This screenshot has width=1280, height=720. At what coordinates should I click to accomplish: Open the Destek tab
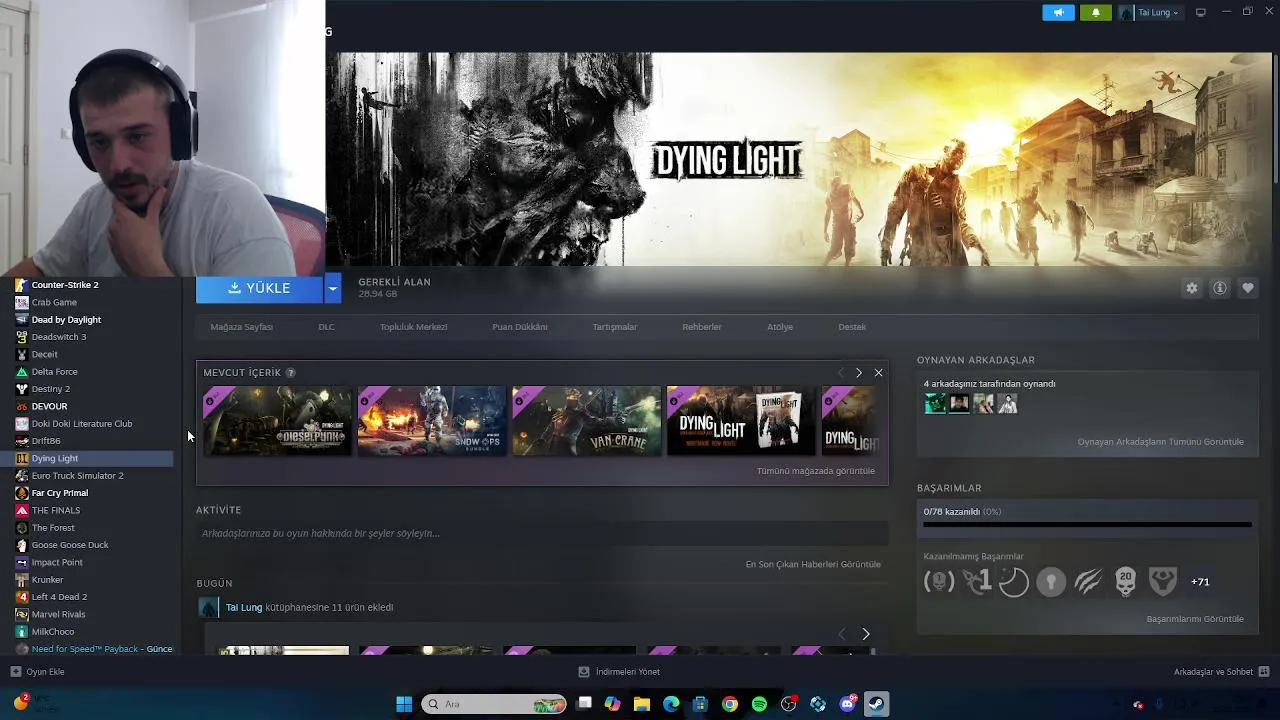click(x=852, y=327)
